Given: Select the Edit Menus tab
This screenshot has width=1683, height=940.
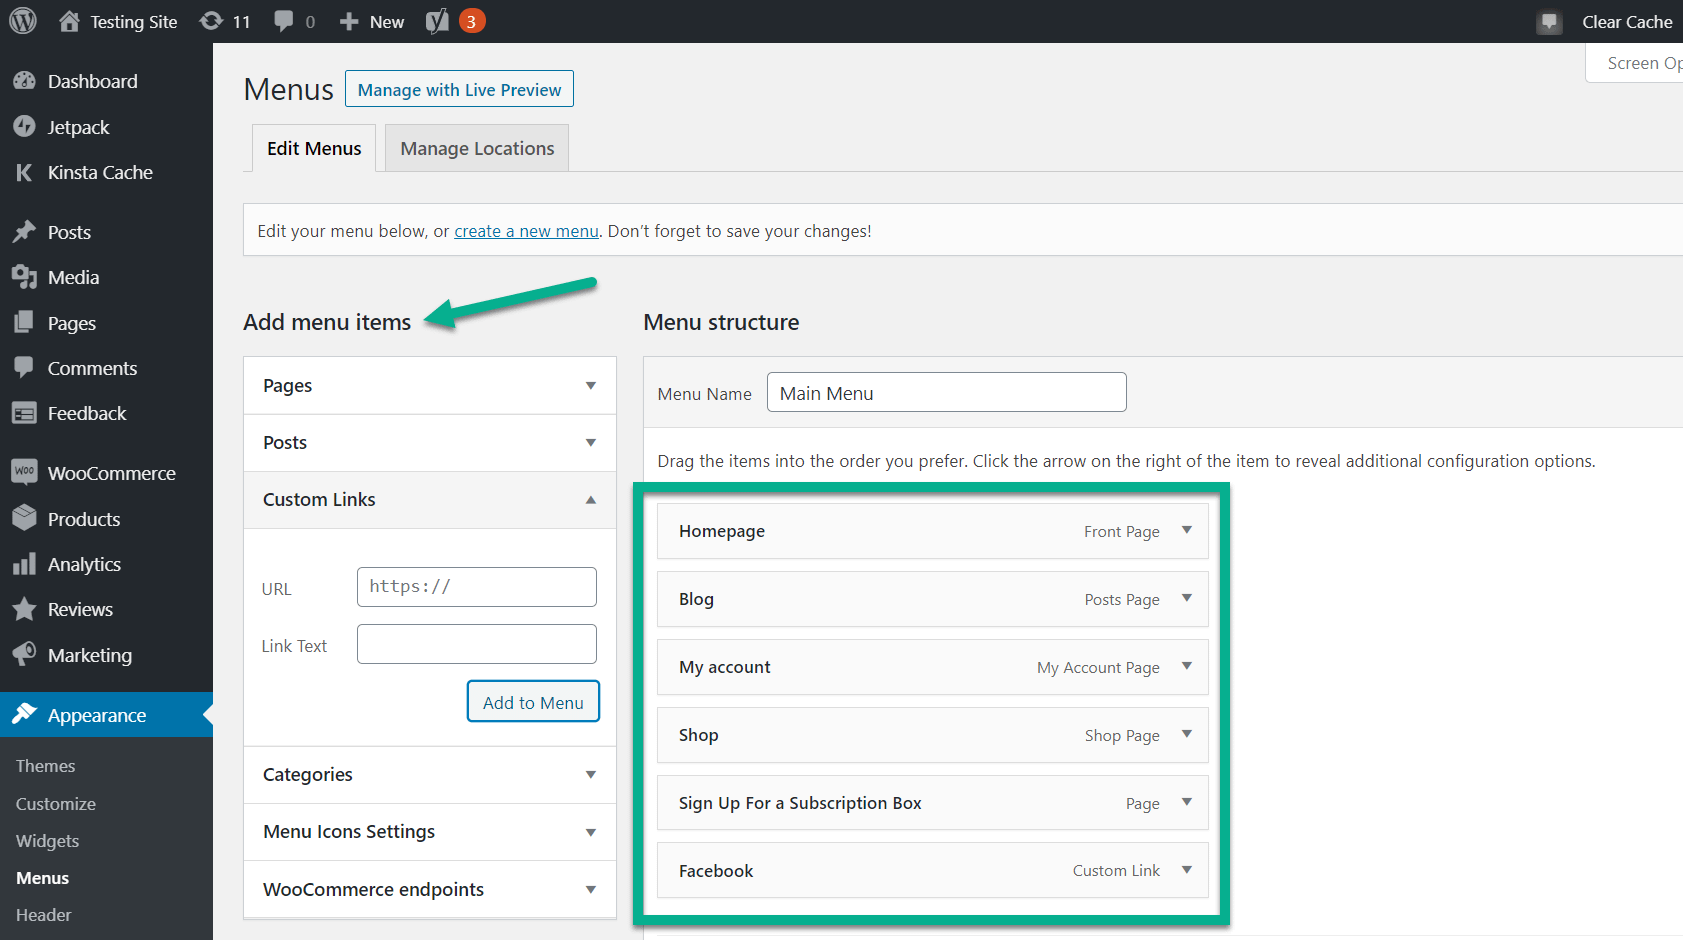Looking at the screenshot, I should (313, 147).
